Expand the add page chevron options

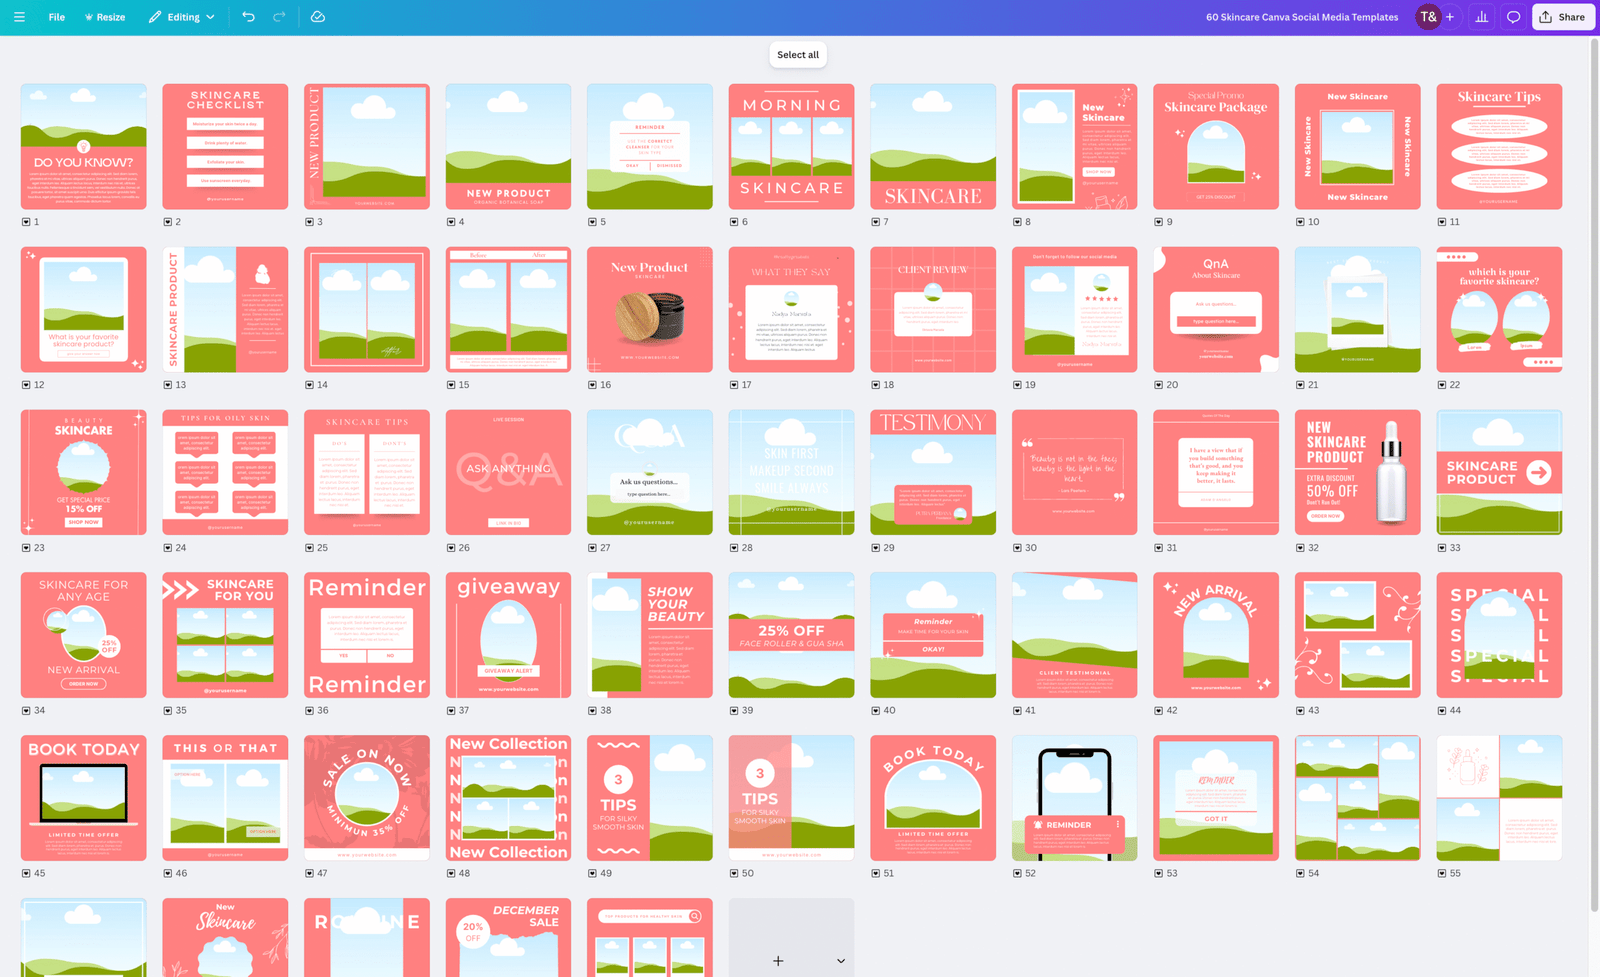[840, 961]
